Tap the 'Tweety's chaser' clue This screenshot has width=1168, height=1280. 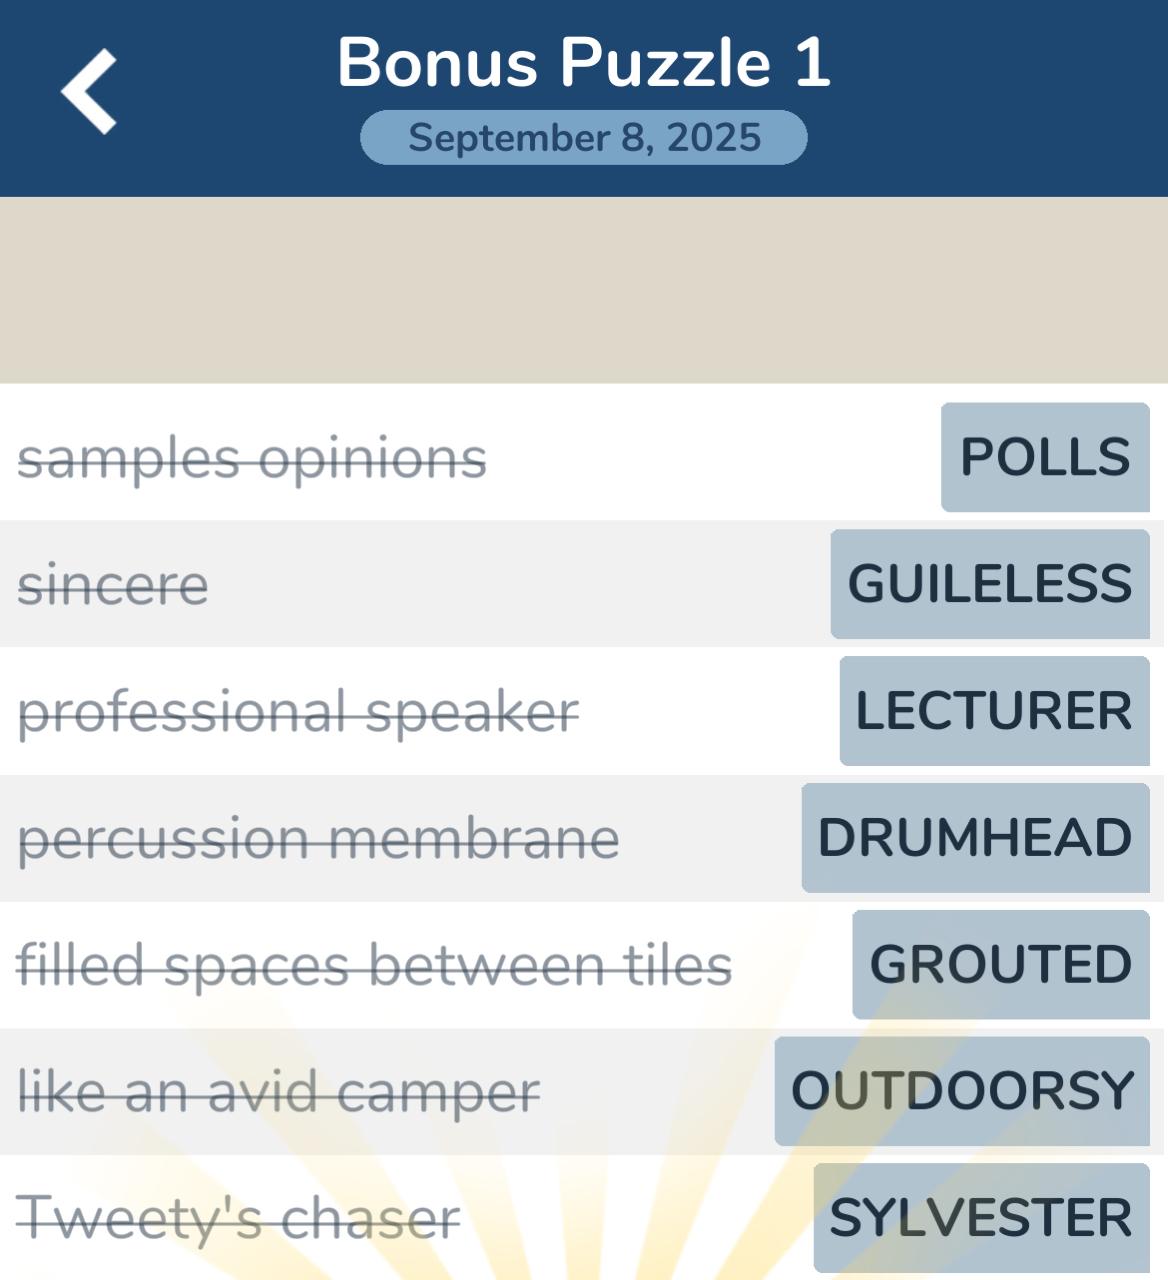click(x=238, y=1218)
